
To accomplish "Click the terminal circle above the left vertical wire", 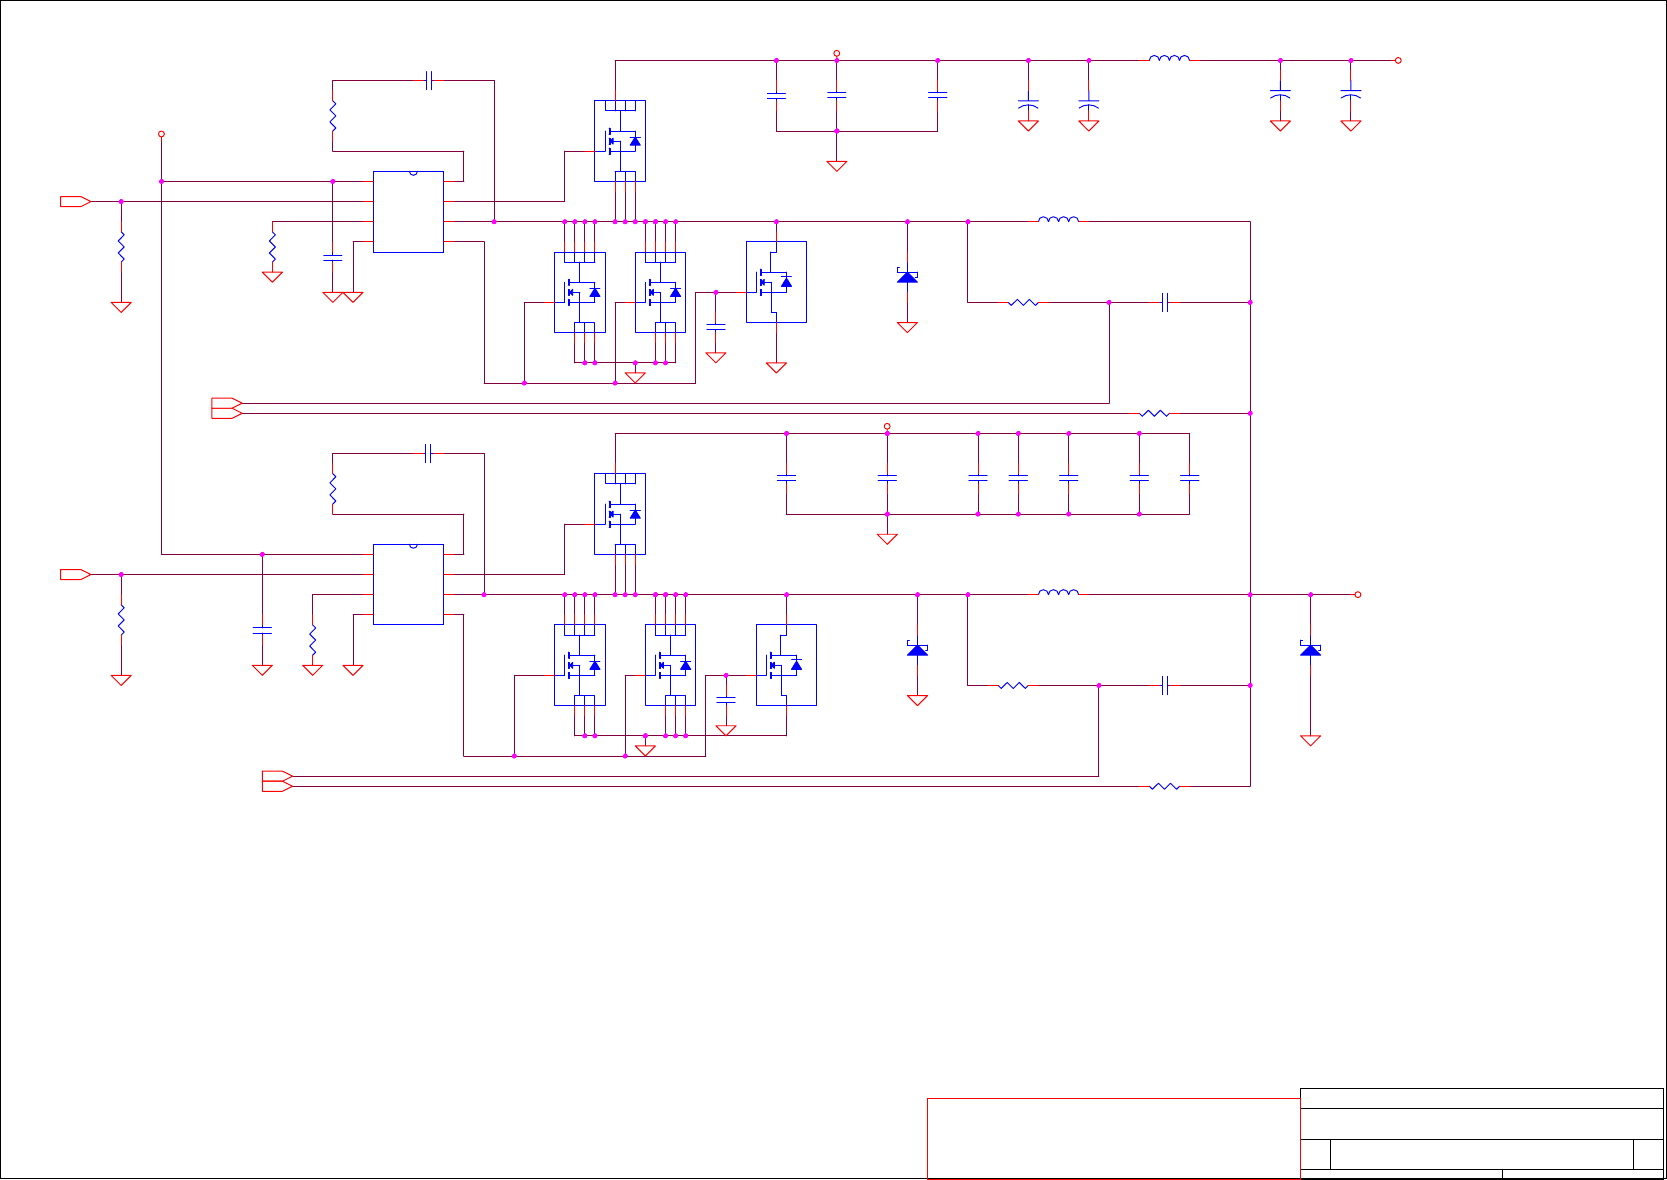I will [161, 134].
